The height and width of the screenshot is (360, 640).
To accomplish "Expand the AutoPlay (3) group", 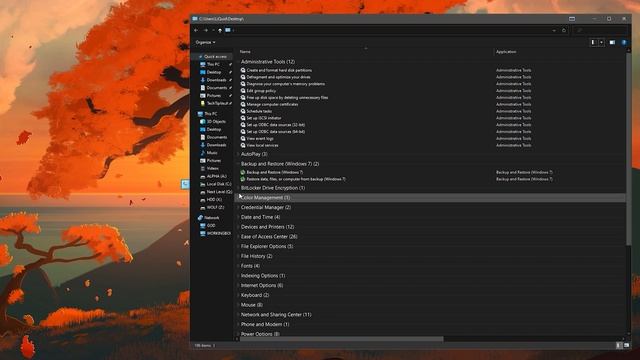I will pyautogui.click(x=254, y=154).
